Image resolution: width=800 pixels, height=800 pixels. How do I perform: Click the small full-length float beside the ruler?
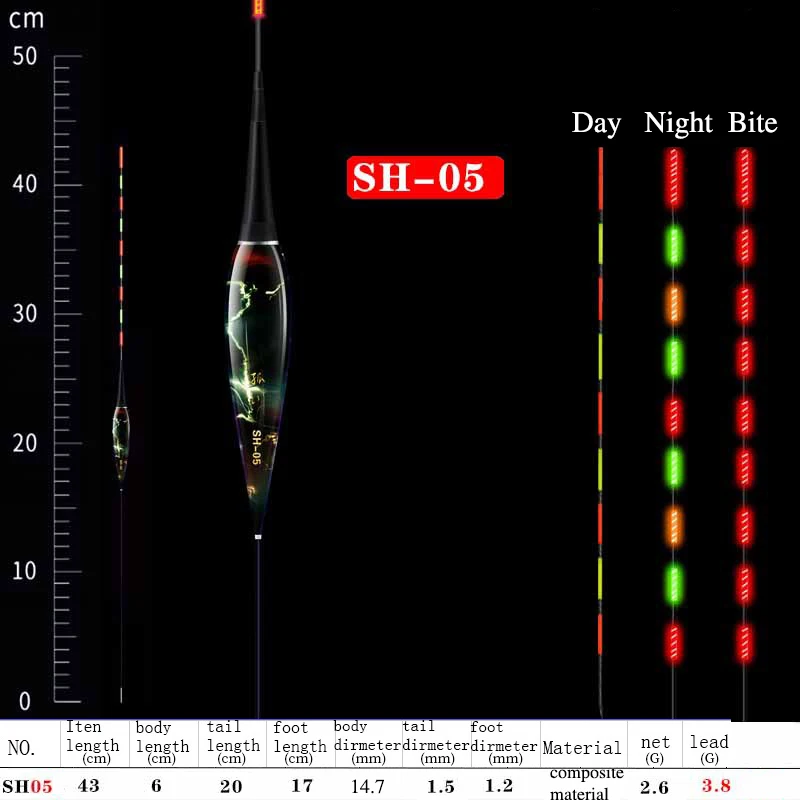[x=121, y=424]
